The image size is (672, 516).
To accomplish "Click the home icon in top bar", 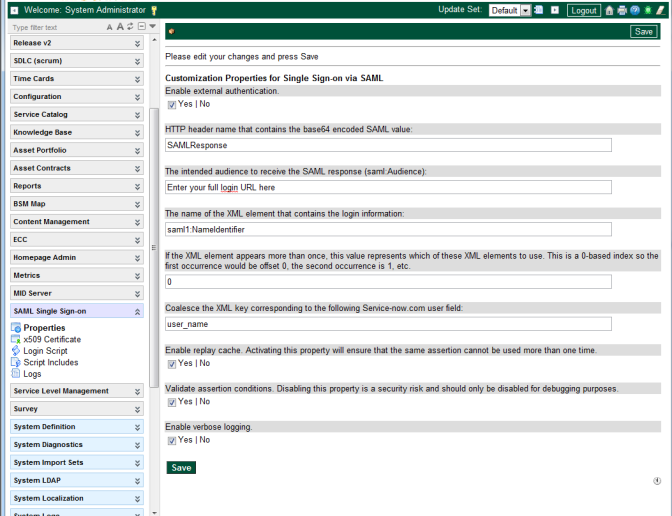I will coord(610,10).
